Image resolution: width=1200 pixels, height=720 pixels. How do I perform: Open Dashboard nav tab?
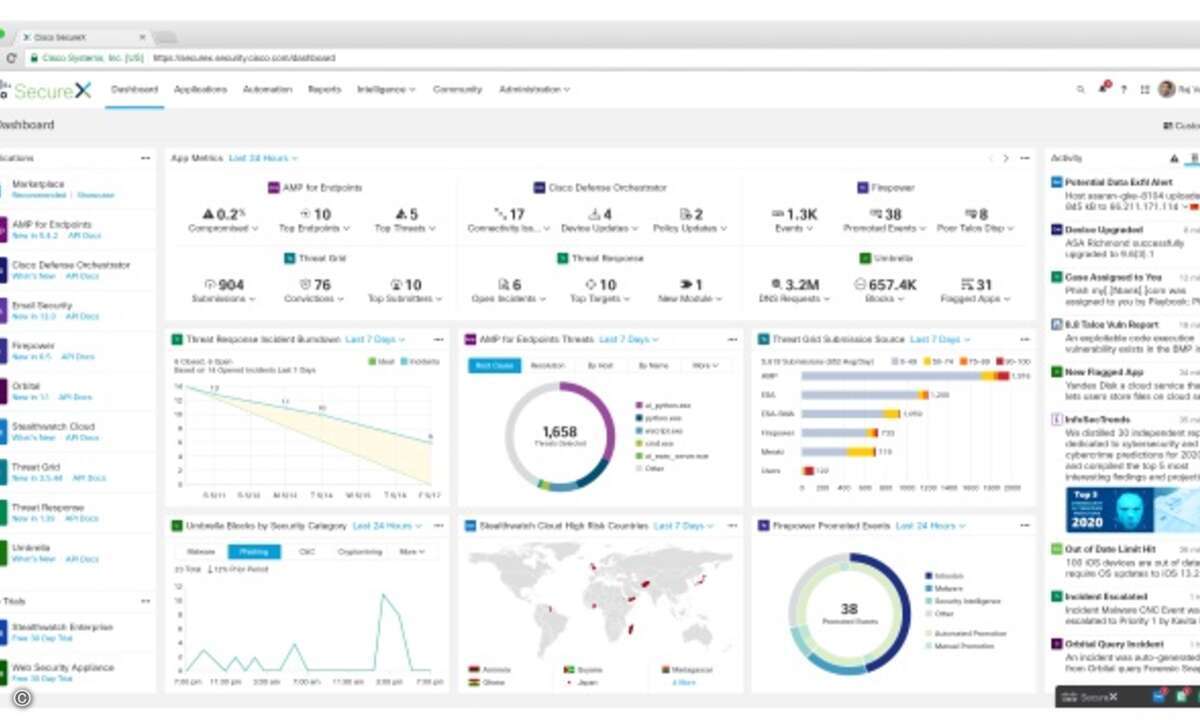pos(134,89)
